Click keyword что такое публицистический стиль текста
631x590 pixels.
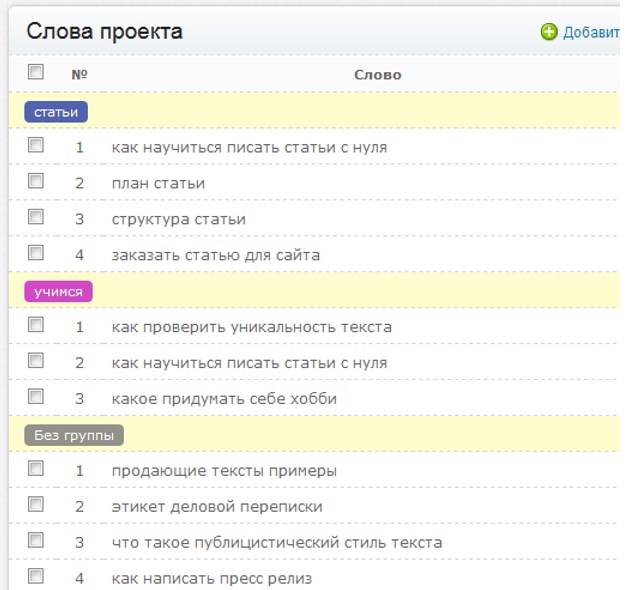pyautogui.click(x=276, y=542)
